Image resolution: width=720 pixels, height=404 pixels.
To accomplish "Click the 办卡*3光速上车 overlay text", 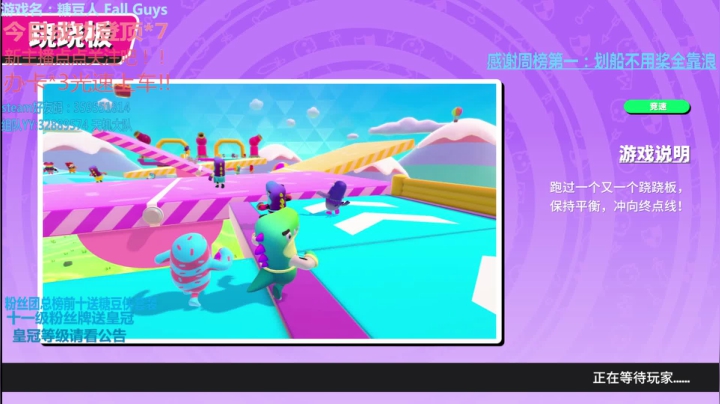I will 87,84.
